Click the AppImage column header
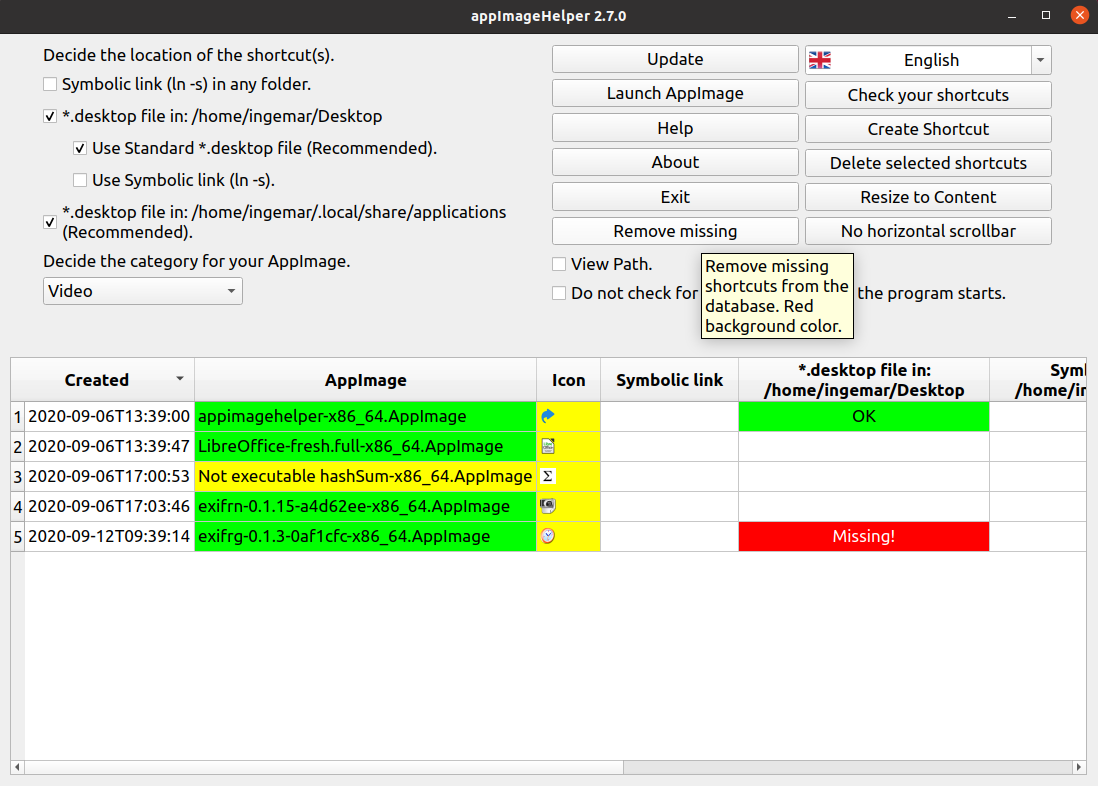 click(x=366, y=380)
